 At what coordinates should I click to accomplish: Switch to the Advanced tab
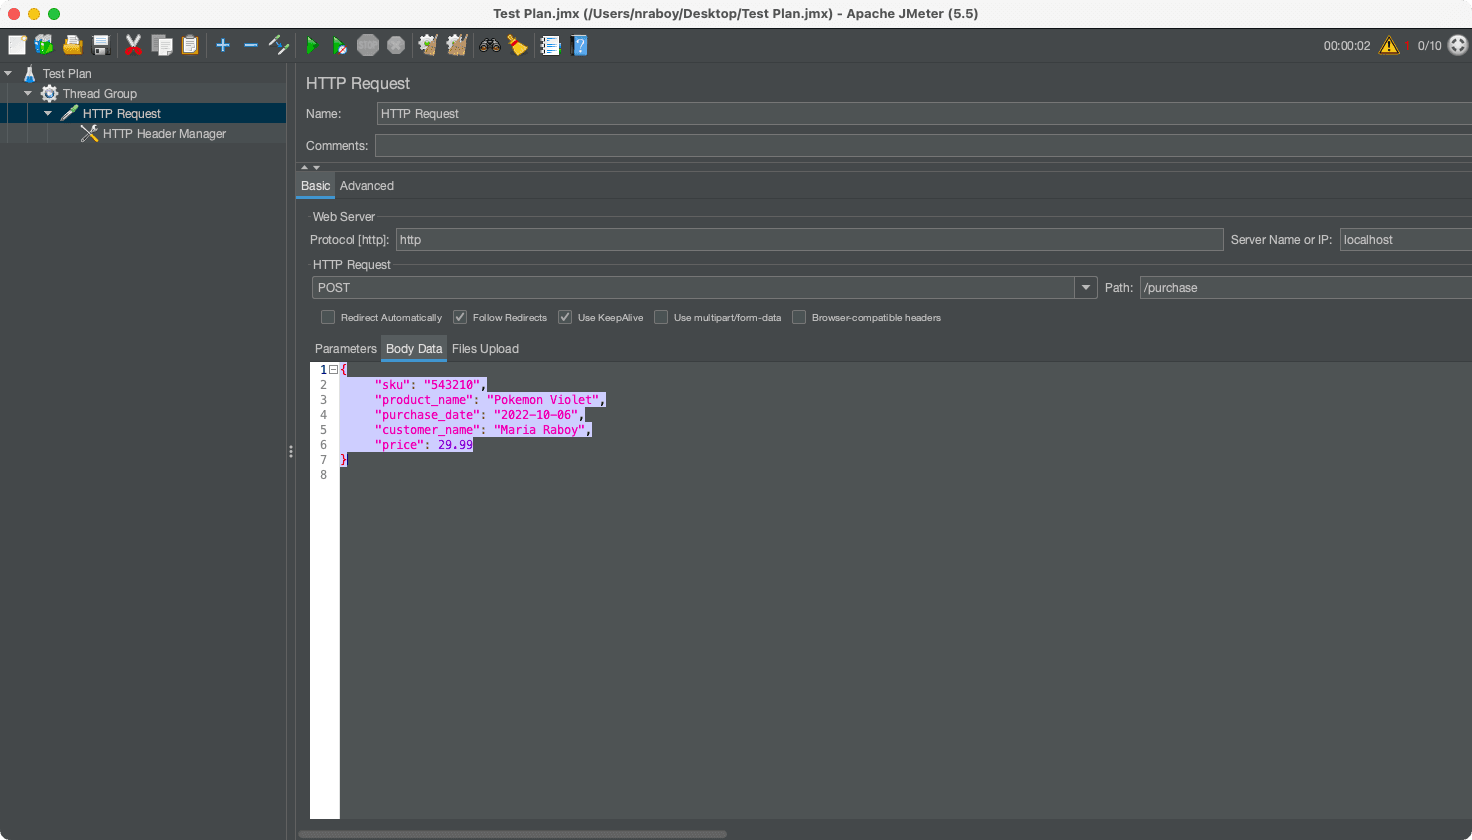coord(366,186)
